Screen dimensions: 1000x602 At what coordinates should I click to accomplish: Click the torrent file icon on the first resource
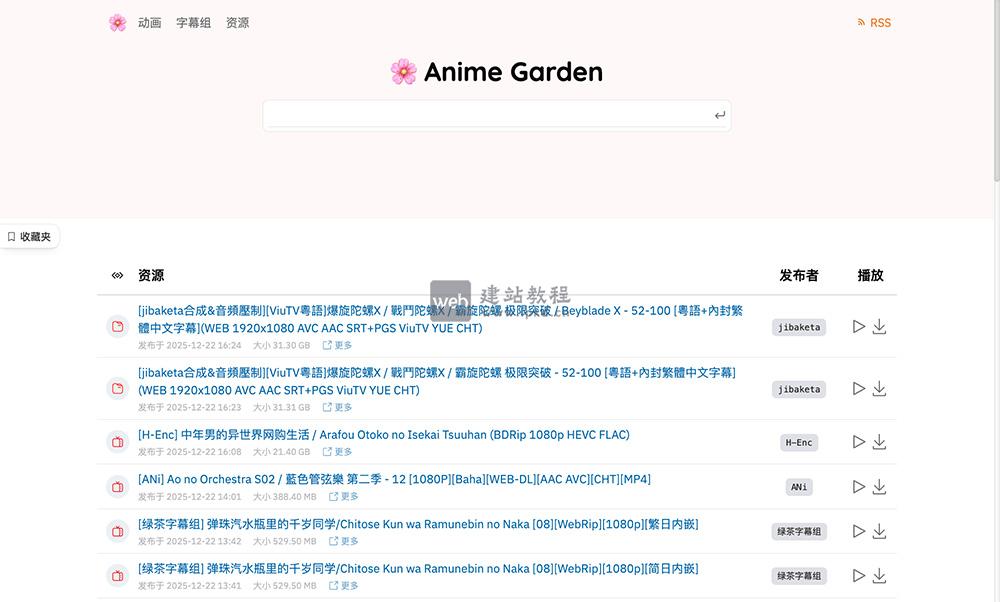tap(117, 327)
